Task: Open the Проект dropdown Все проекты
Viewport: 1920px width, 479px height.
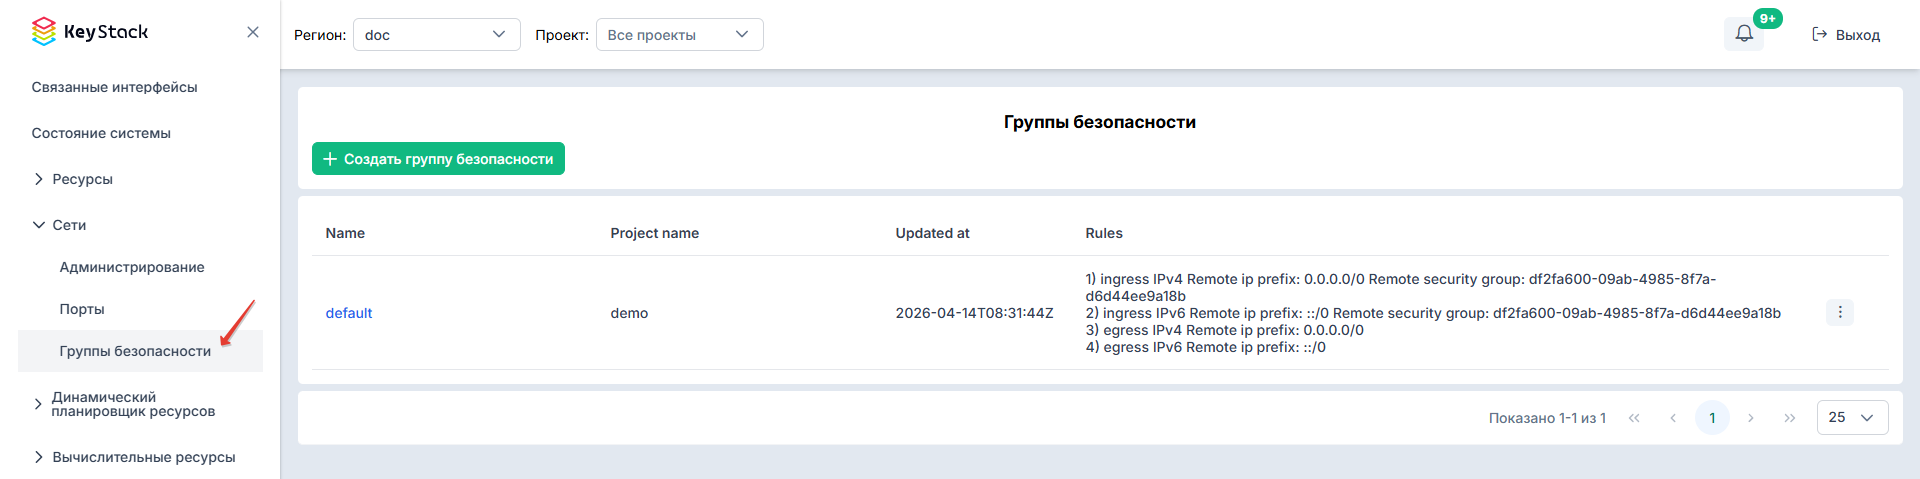Action: (680, 34)
